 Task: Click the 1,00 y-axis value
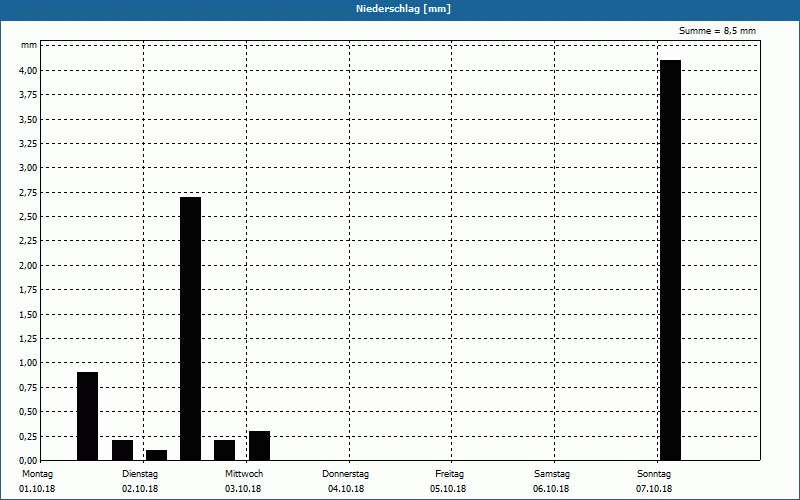[x=28, y=363]
